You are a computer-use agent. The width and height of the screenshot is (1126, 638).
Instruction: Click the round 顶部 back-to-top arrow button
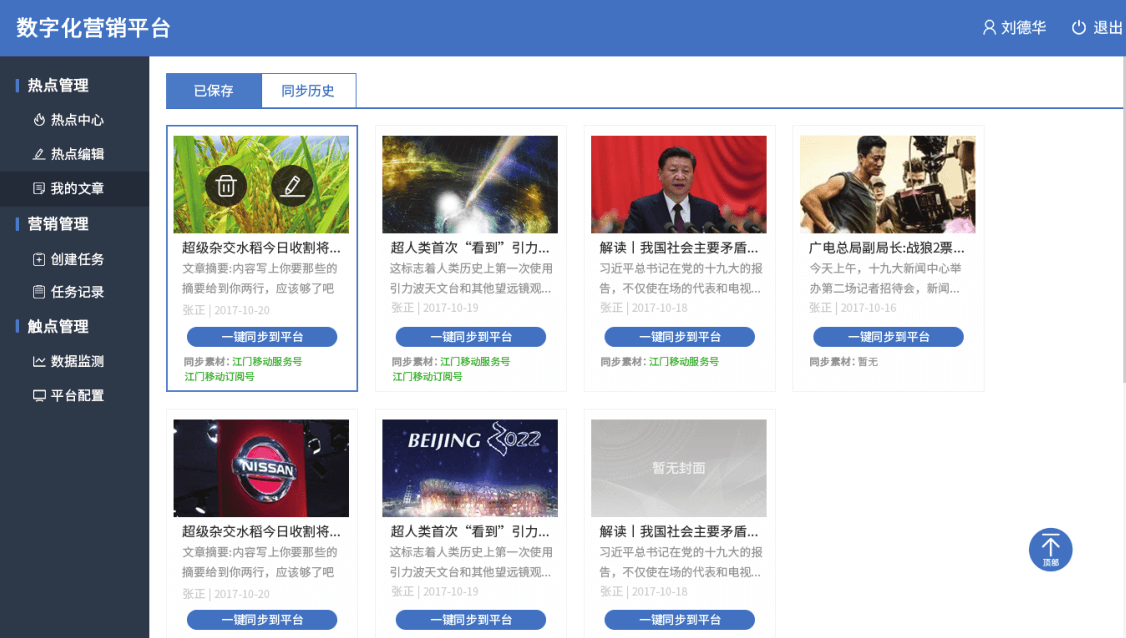point(1051,550)
